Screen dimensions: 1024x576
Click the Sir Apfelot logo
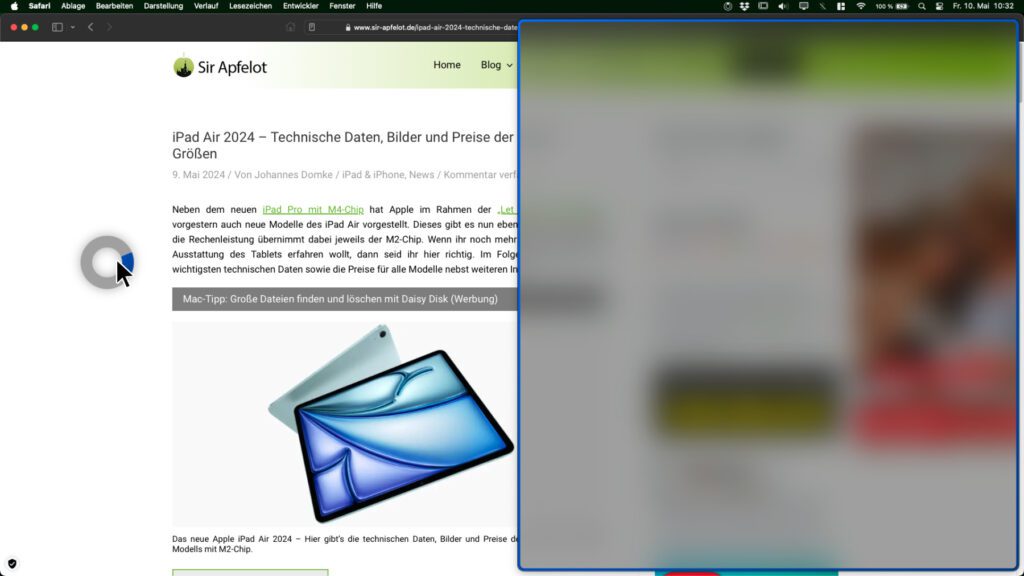pos(220,67)
